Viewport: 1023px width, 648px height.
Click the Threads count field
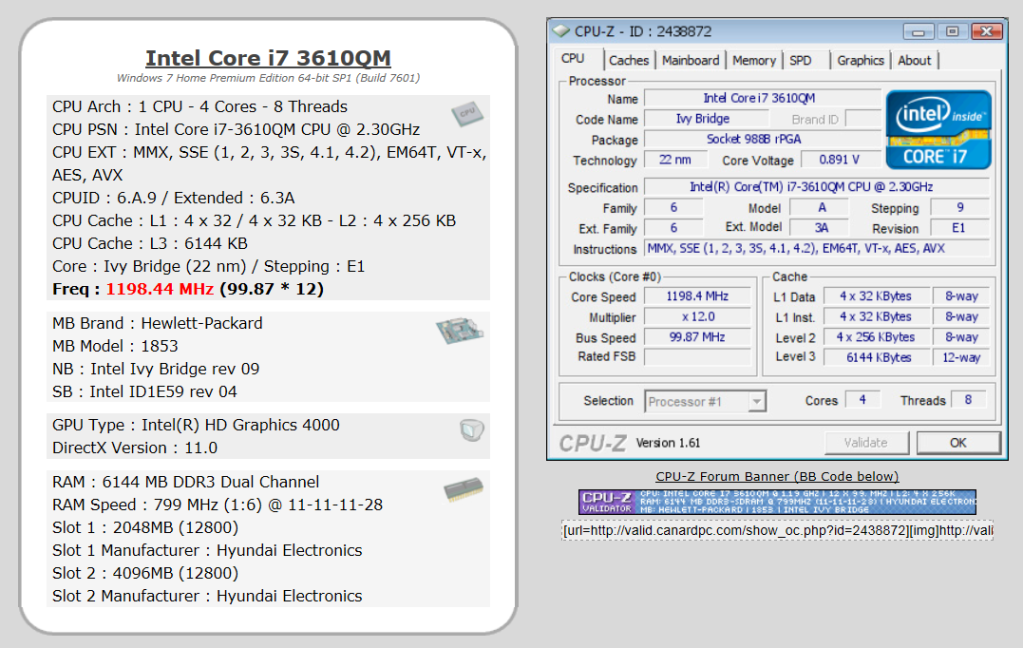[x=968, y=399]
